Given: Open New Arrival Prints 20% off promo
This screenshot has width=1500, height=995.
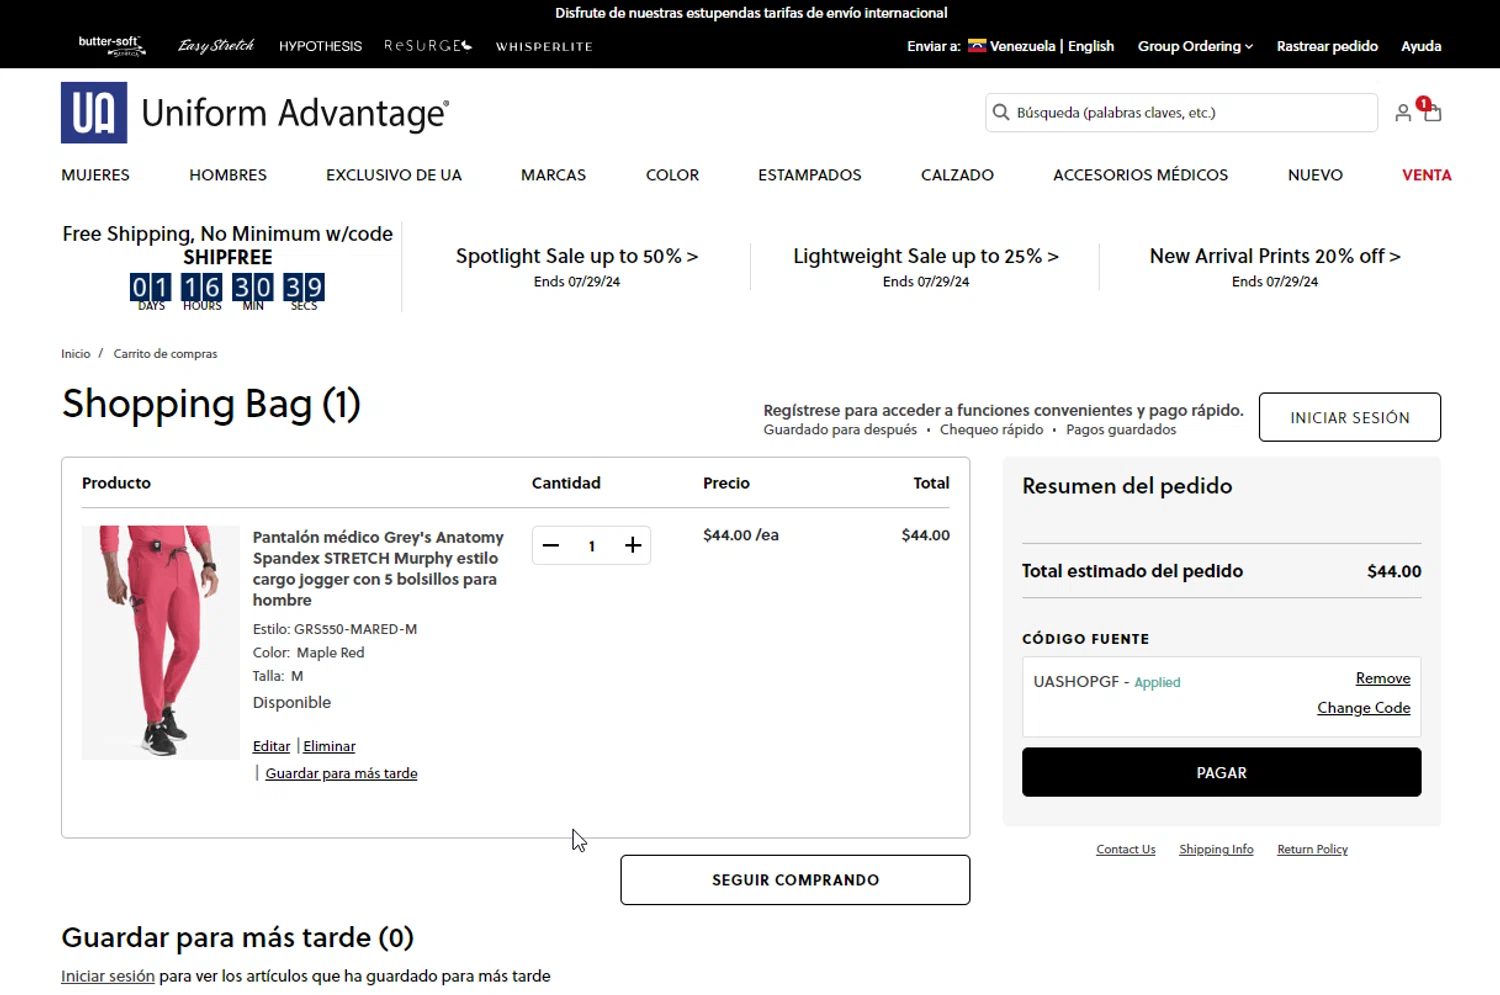Looking at the screenshot, I should click(x=1275, y=256).
